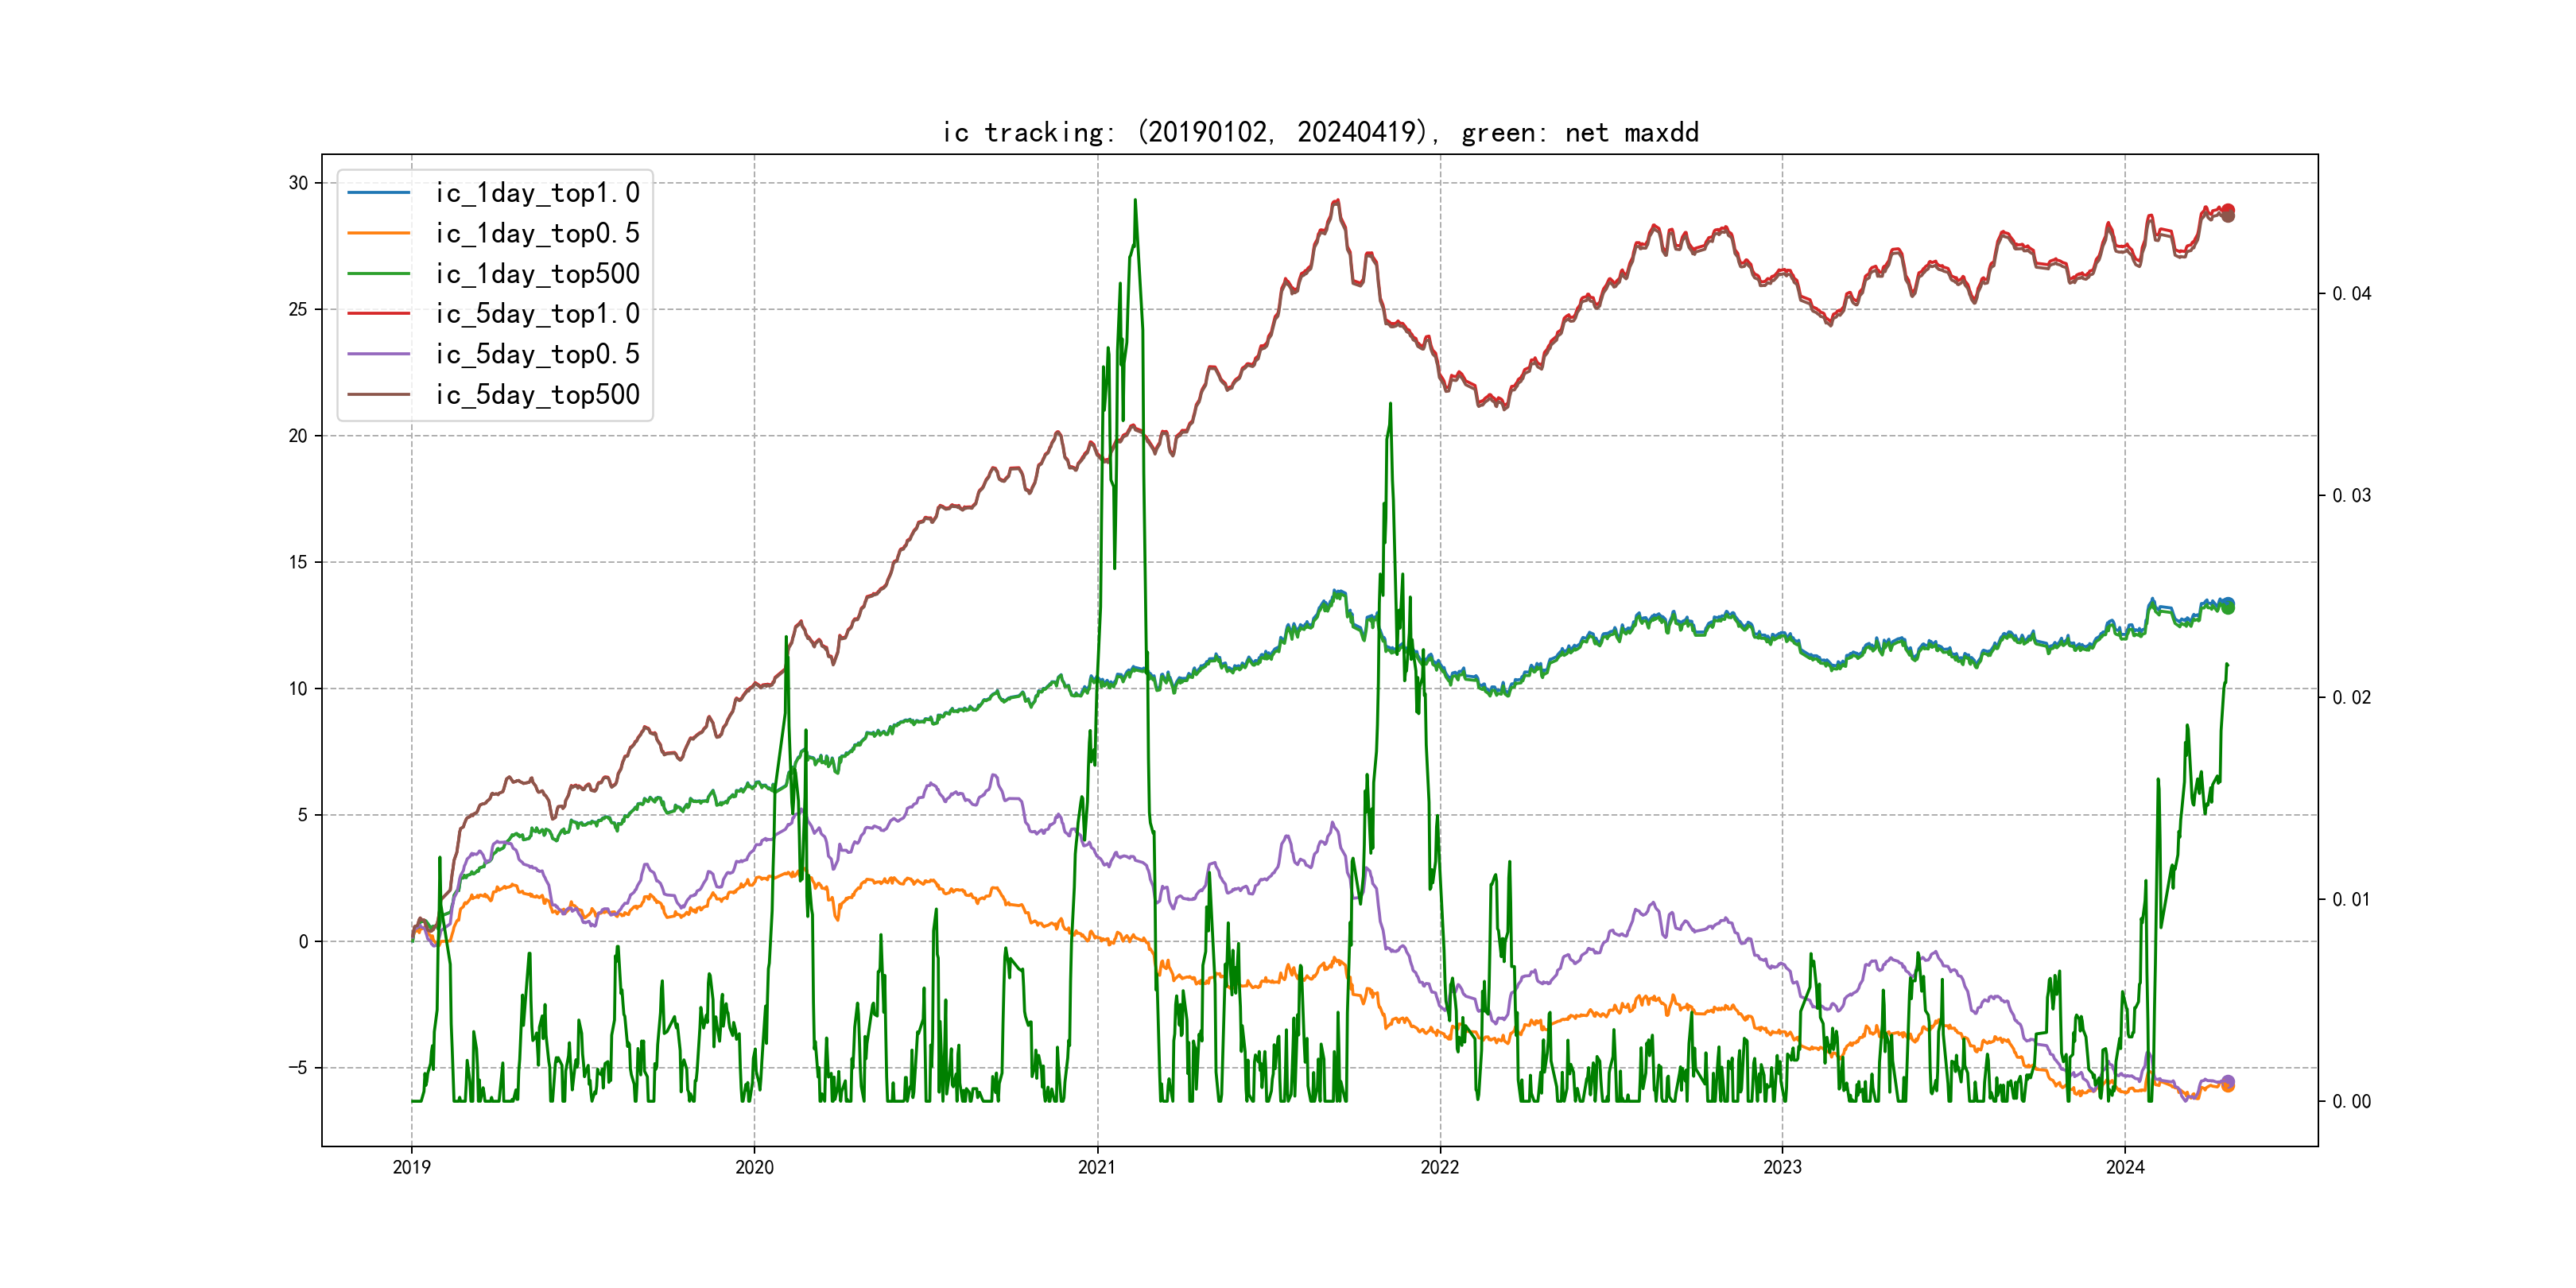
Task: Click the 2019 x-axis tick label
Action: pyautogui.click(x=411, y=1167)
